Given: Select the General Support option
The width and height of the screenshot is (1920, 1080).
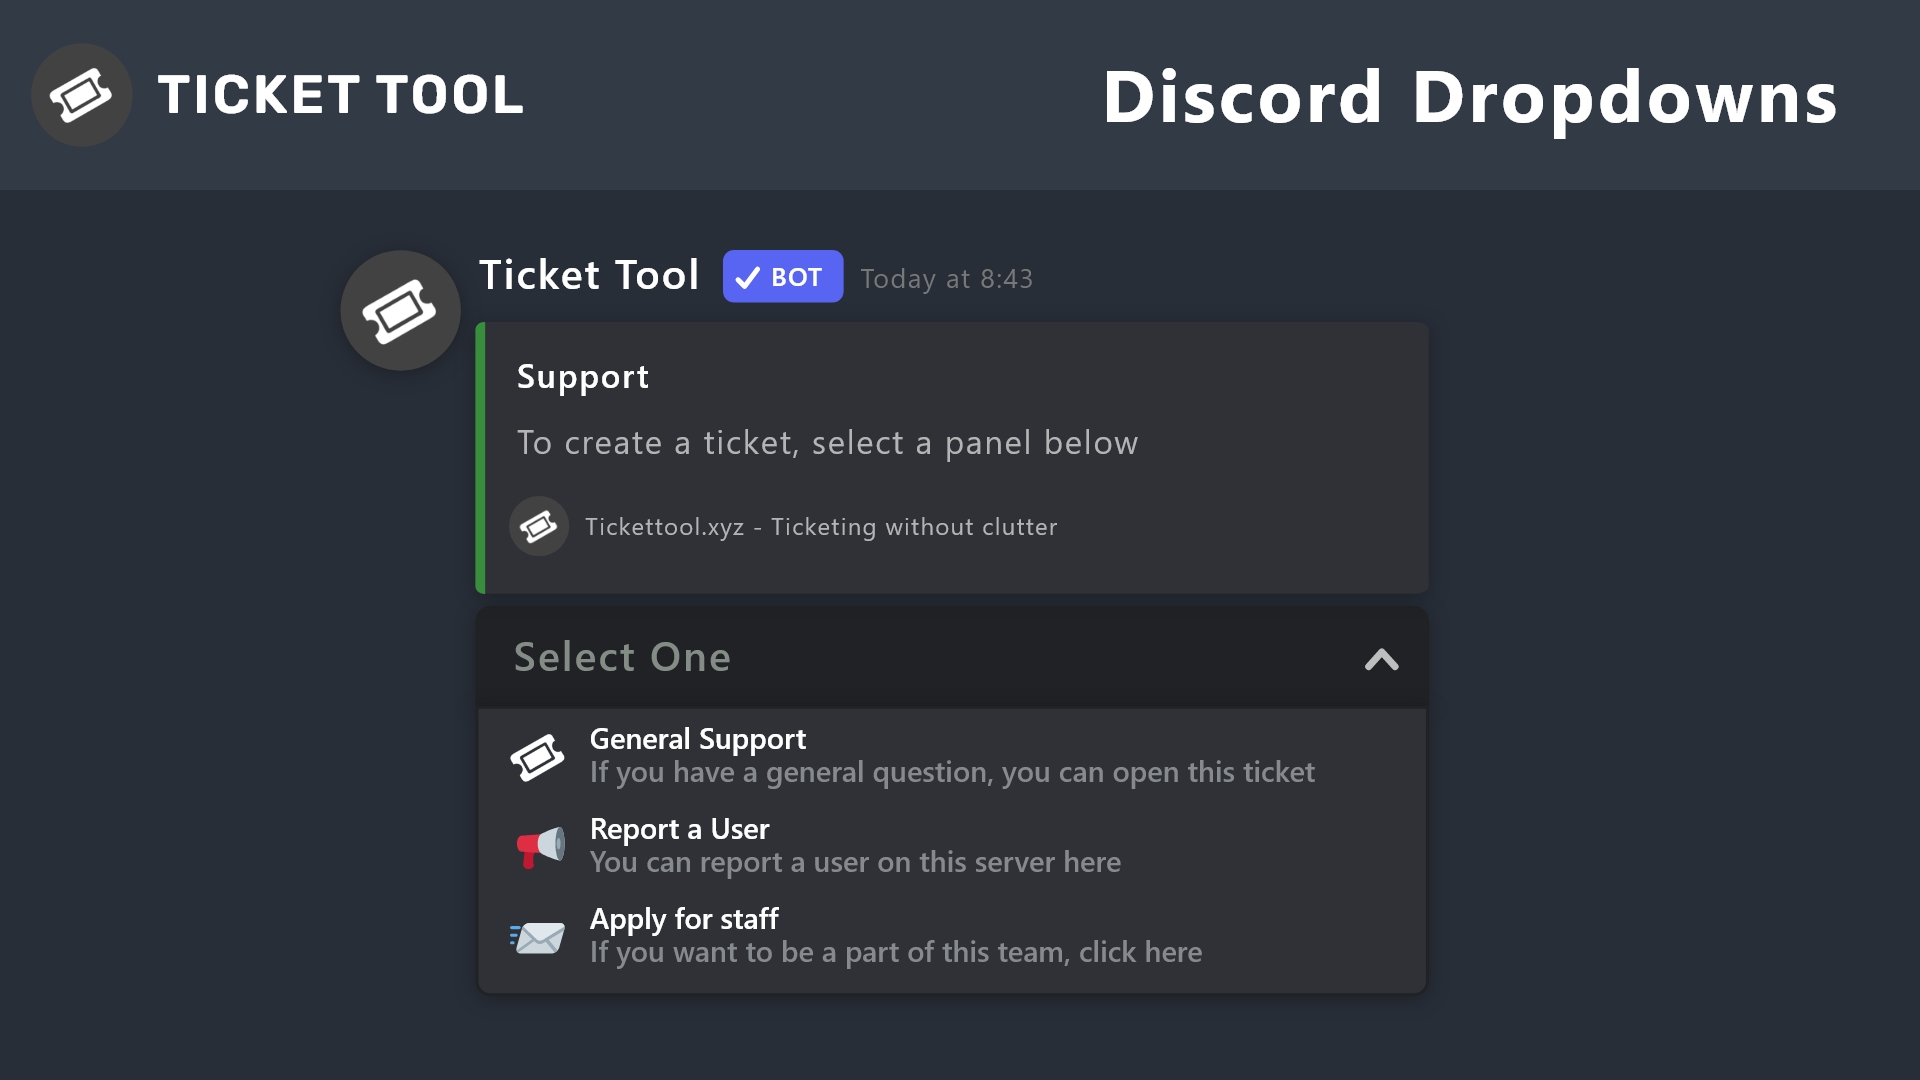Looking at the screenshot, I should coord(698,739).
